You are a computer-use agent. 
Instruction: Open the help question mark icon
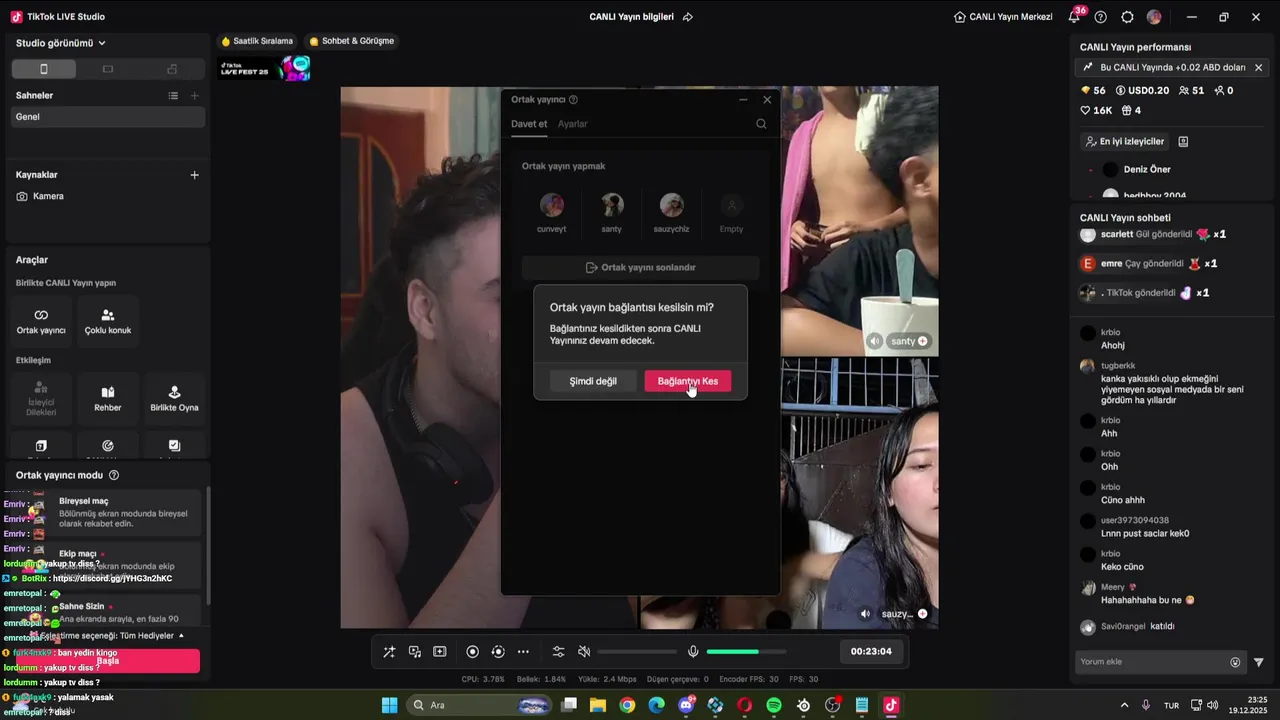pos(1101,17)
